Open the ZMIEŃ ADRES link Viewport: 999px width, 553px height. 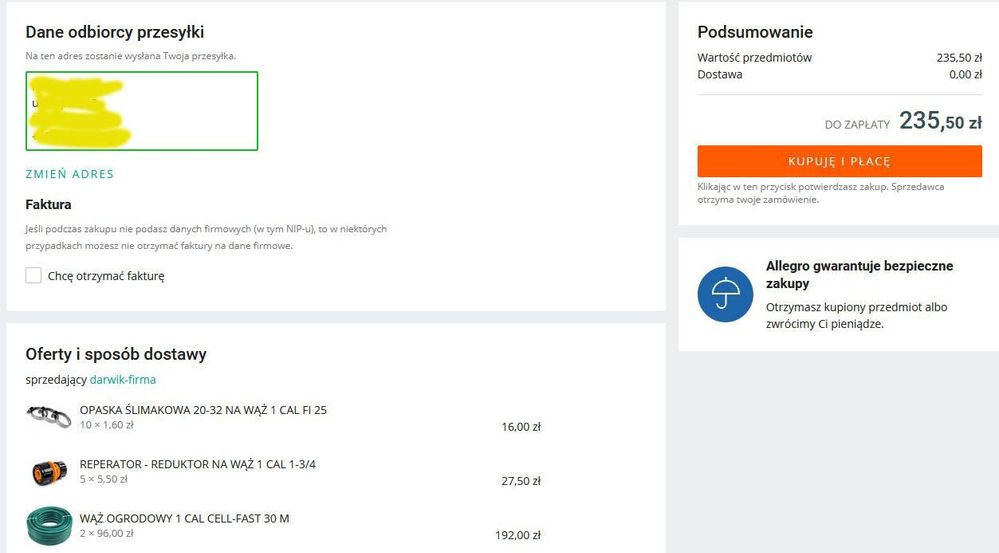[x=70, y=174]
